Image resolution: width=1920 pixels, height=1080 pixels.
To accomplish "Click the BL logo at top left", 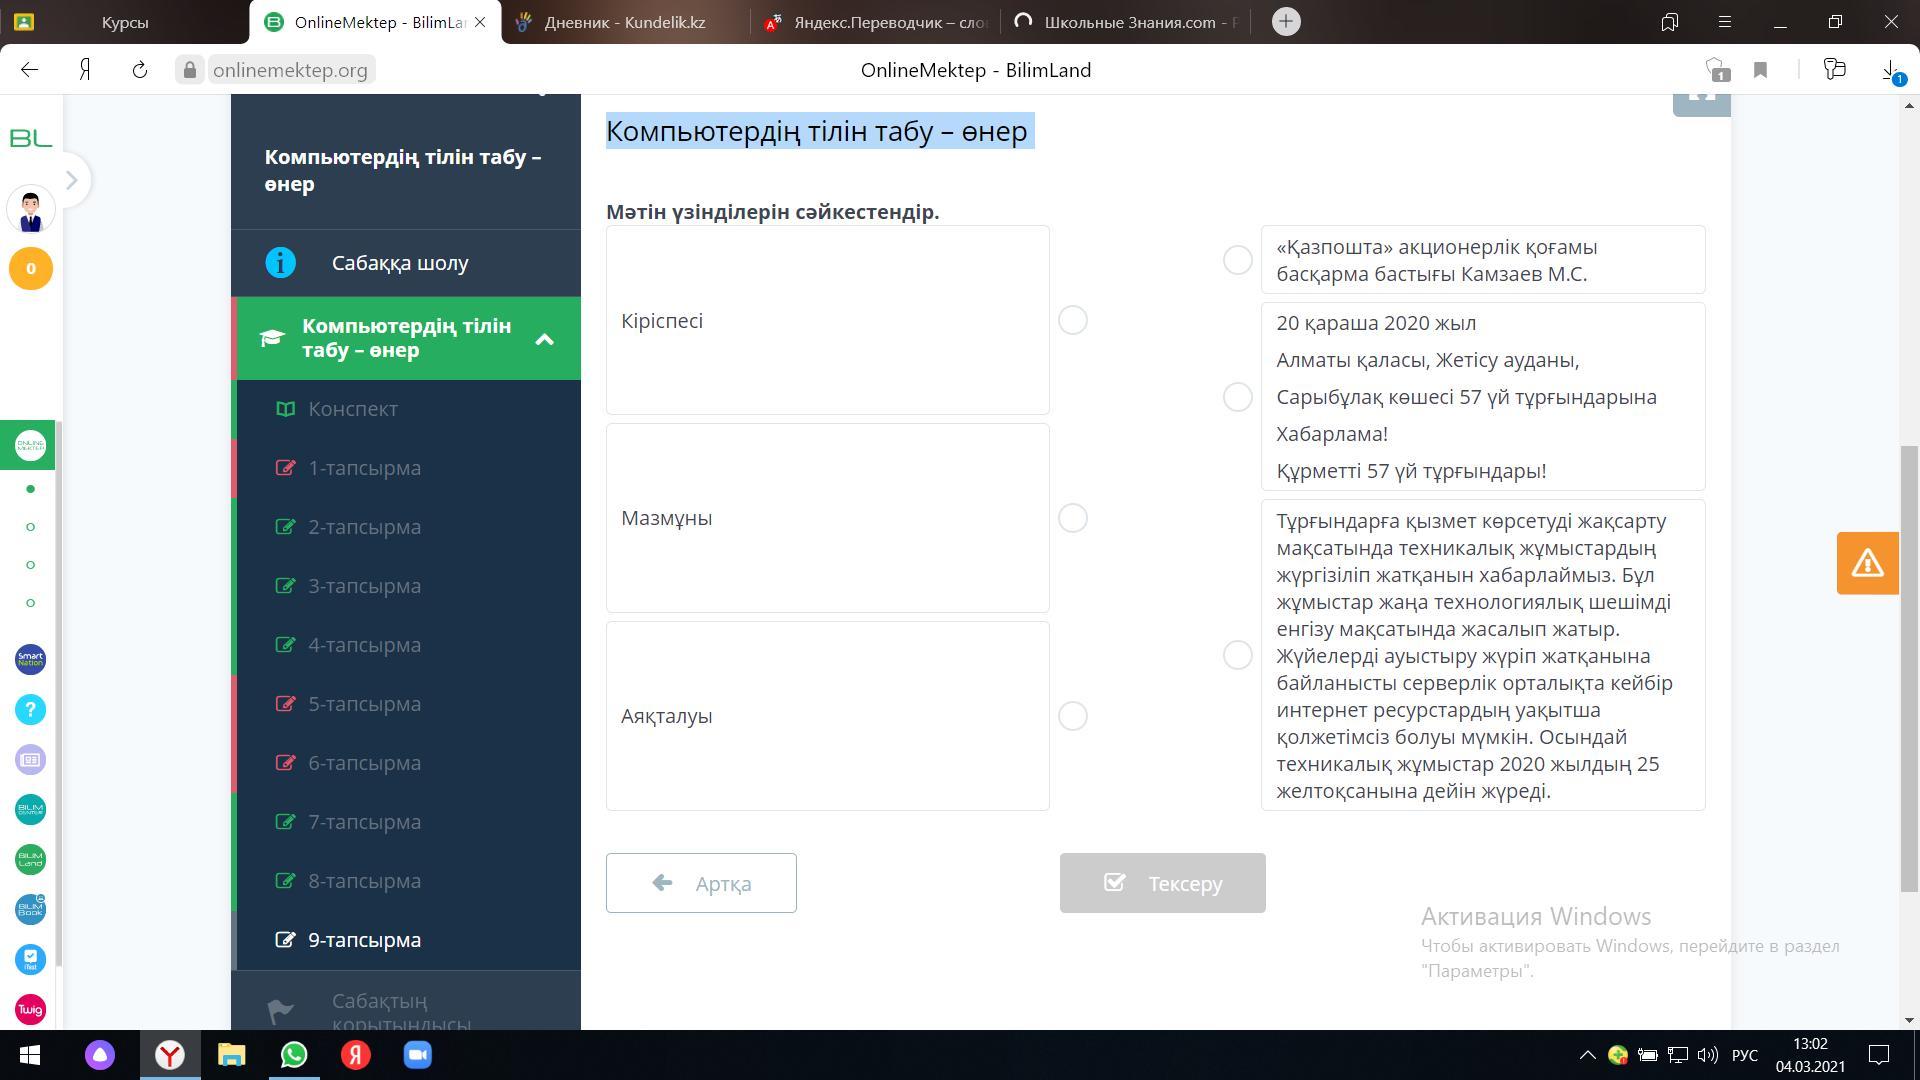I will tap(30, 138).
